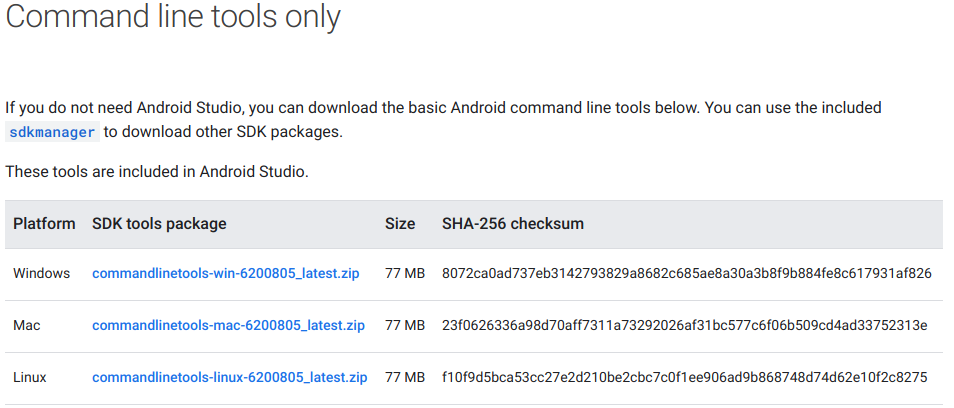The image size is (954, 408).
Task: Click the Mac package SHA-256 checksum
Action: 685,325
